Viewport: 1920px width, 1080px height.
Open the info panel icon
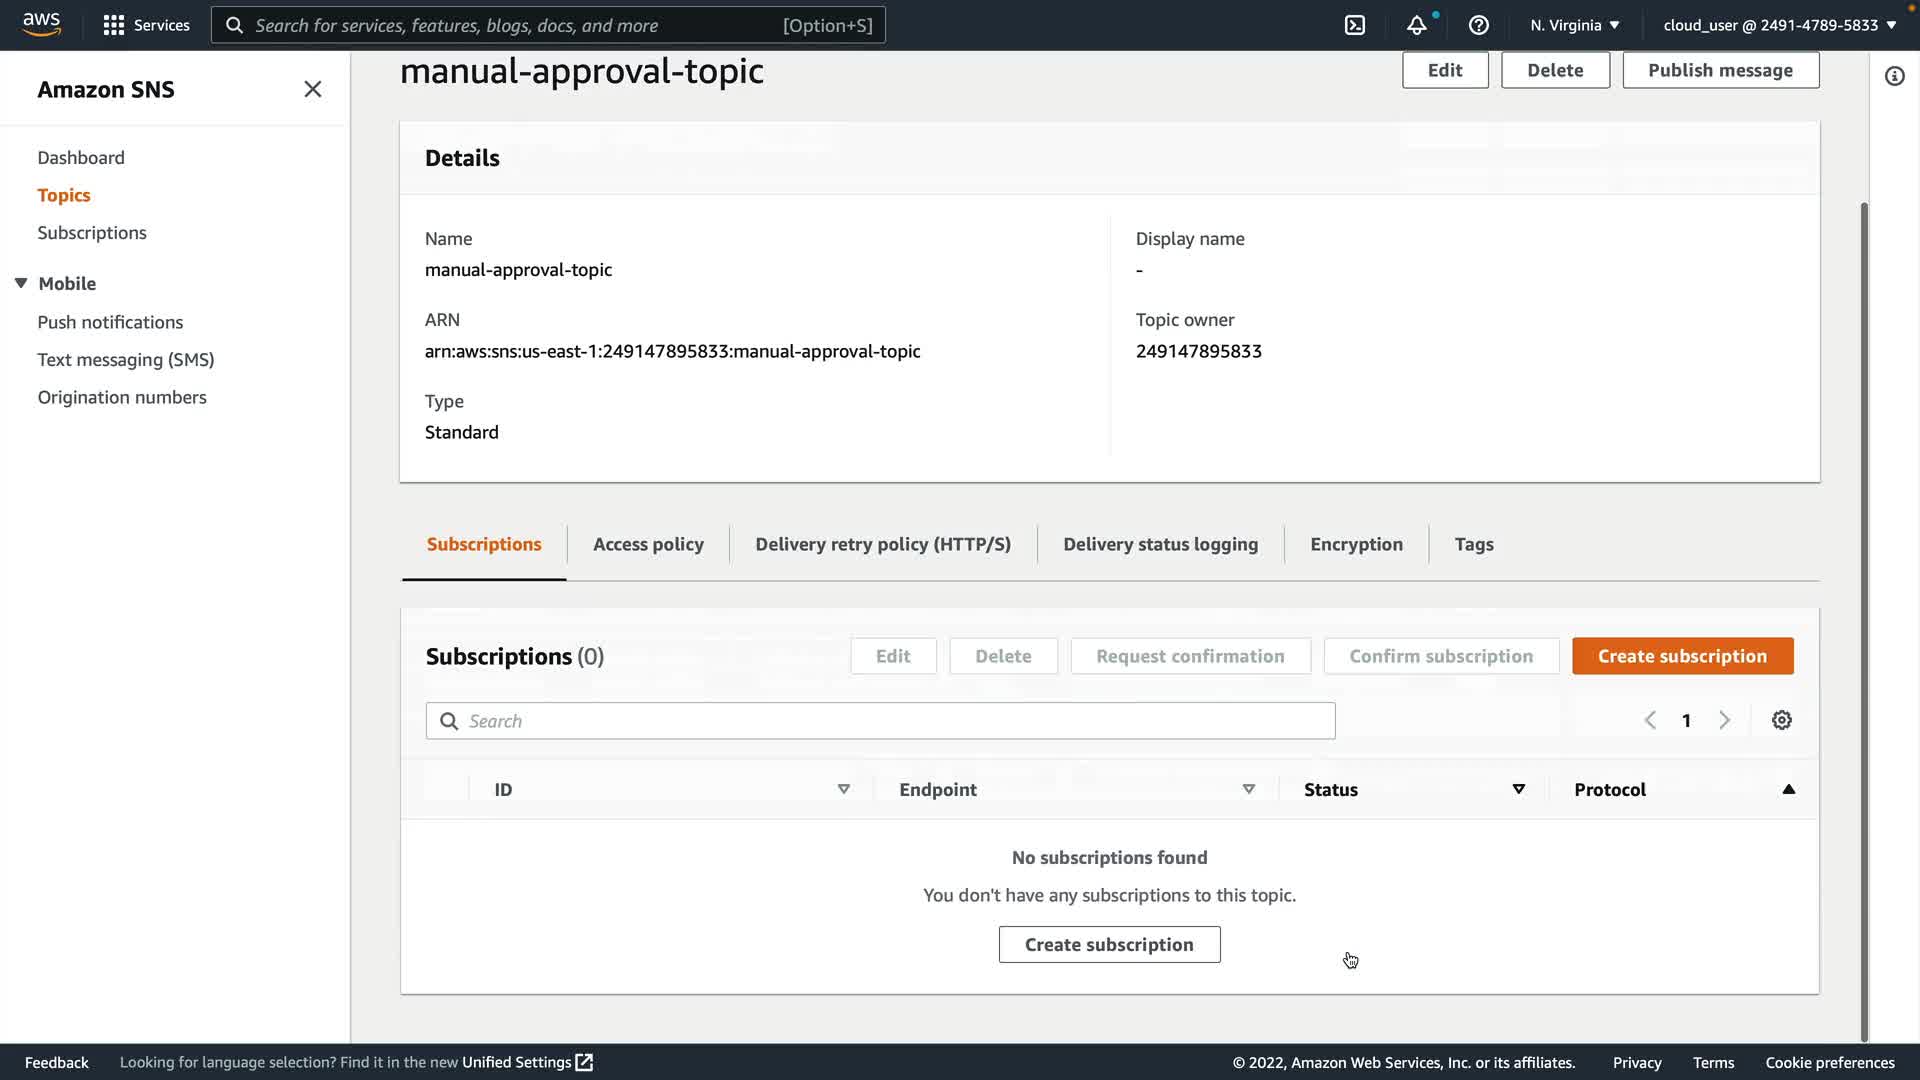[1894, 76]
